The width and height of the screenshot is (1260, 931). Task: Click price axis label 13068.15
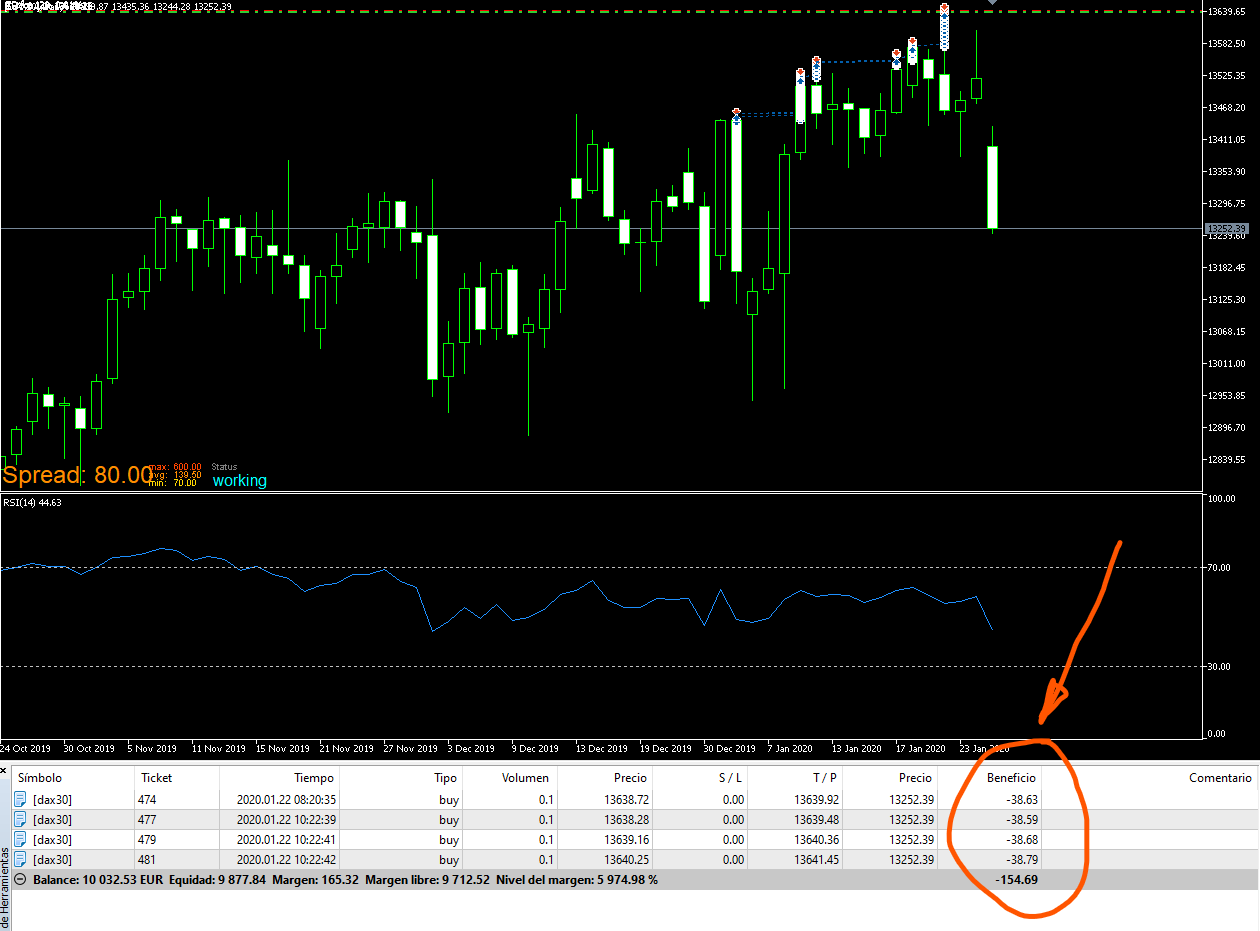coord(1226,331)
